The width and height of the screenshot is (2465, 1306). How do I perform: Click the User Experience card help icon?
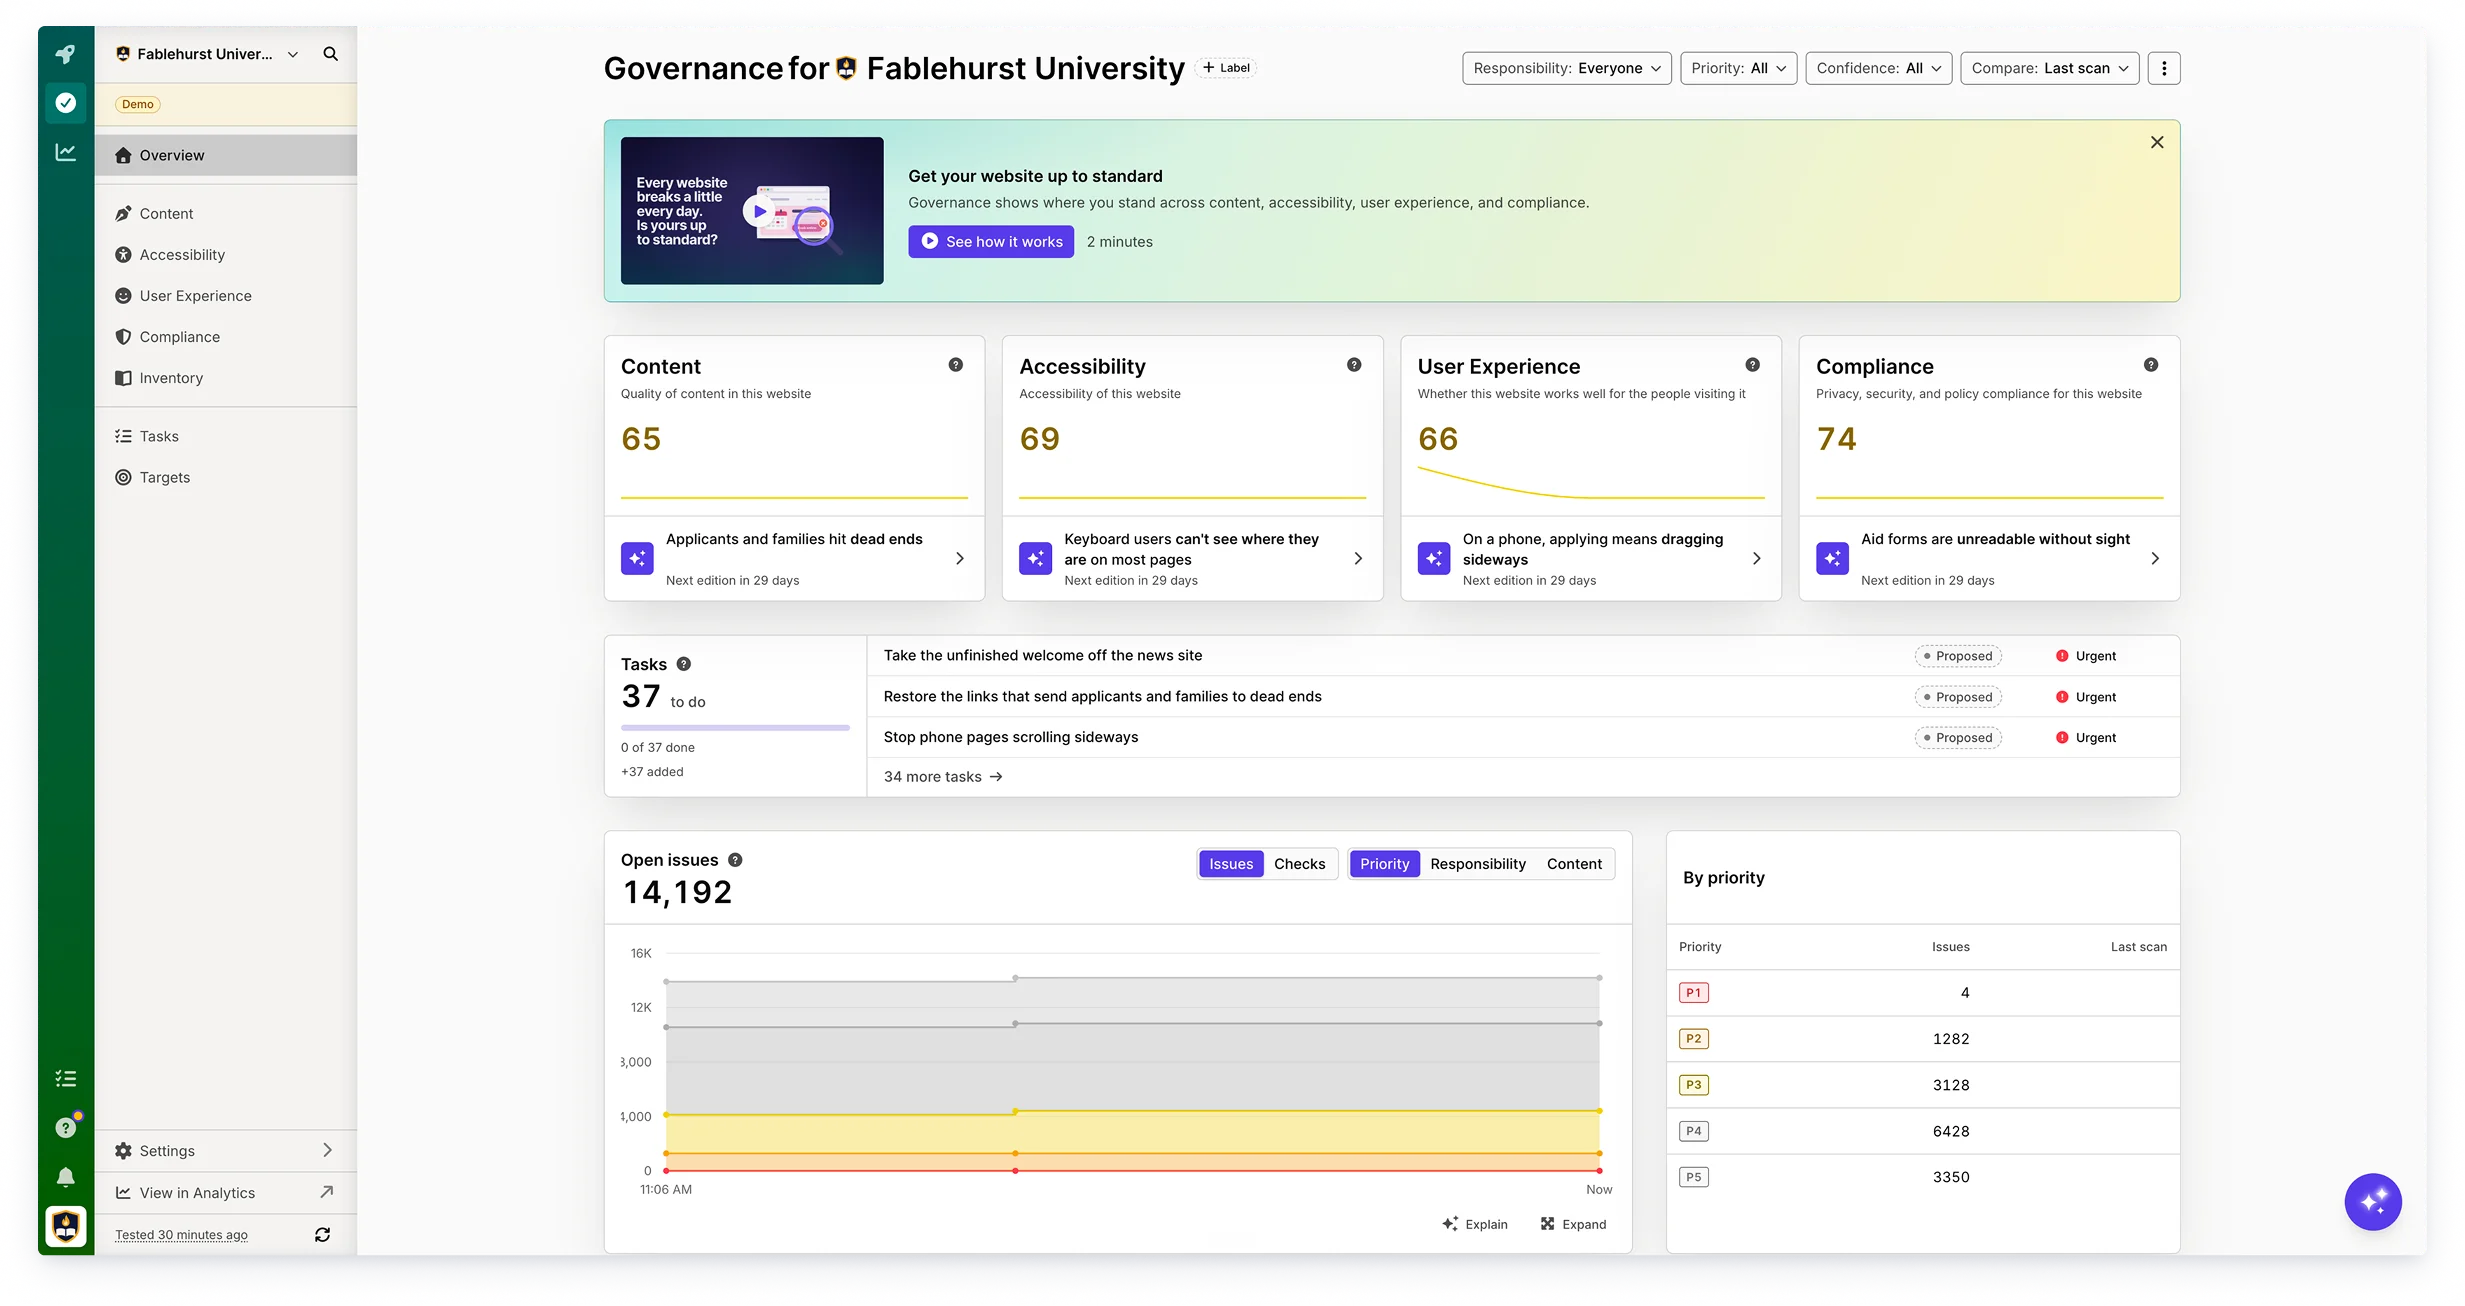tap(1753, 365)
